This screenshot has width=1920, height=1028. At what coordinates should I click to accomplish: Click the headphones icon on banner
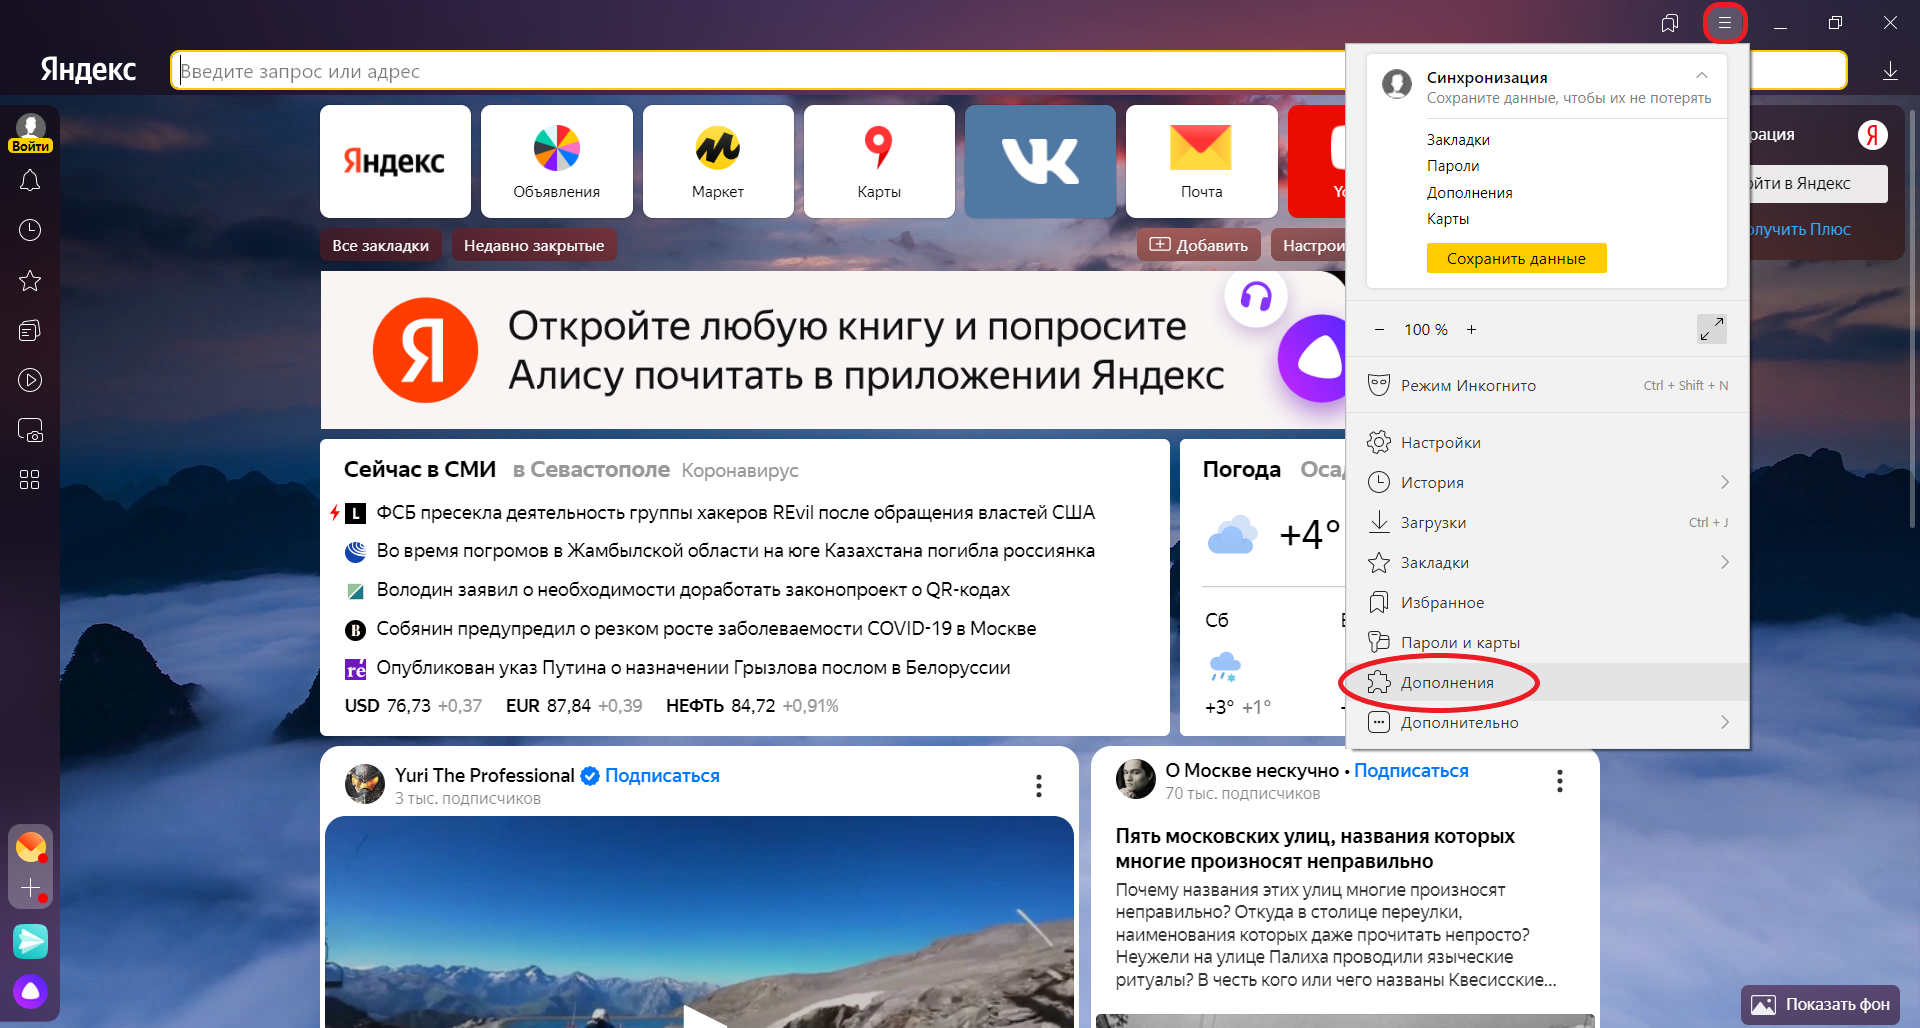(1256, 296)
